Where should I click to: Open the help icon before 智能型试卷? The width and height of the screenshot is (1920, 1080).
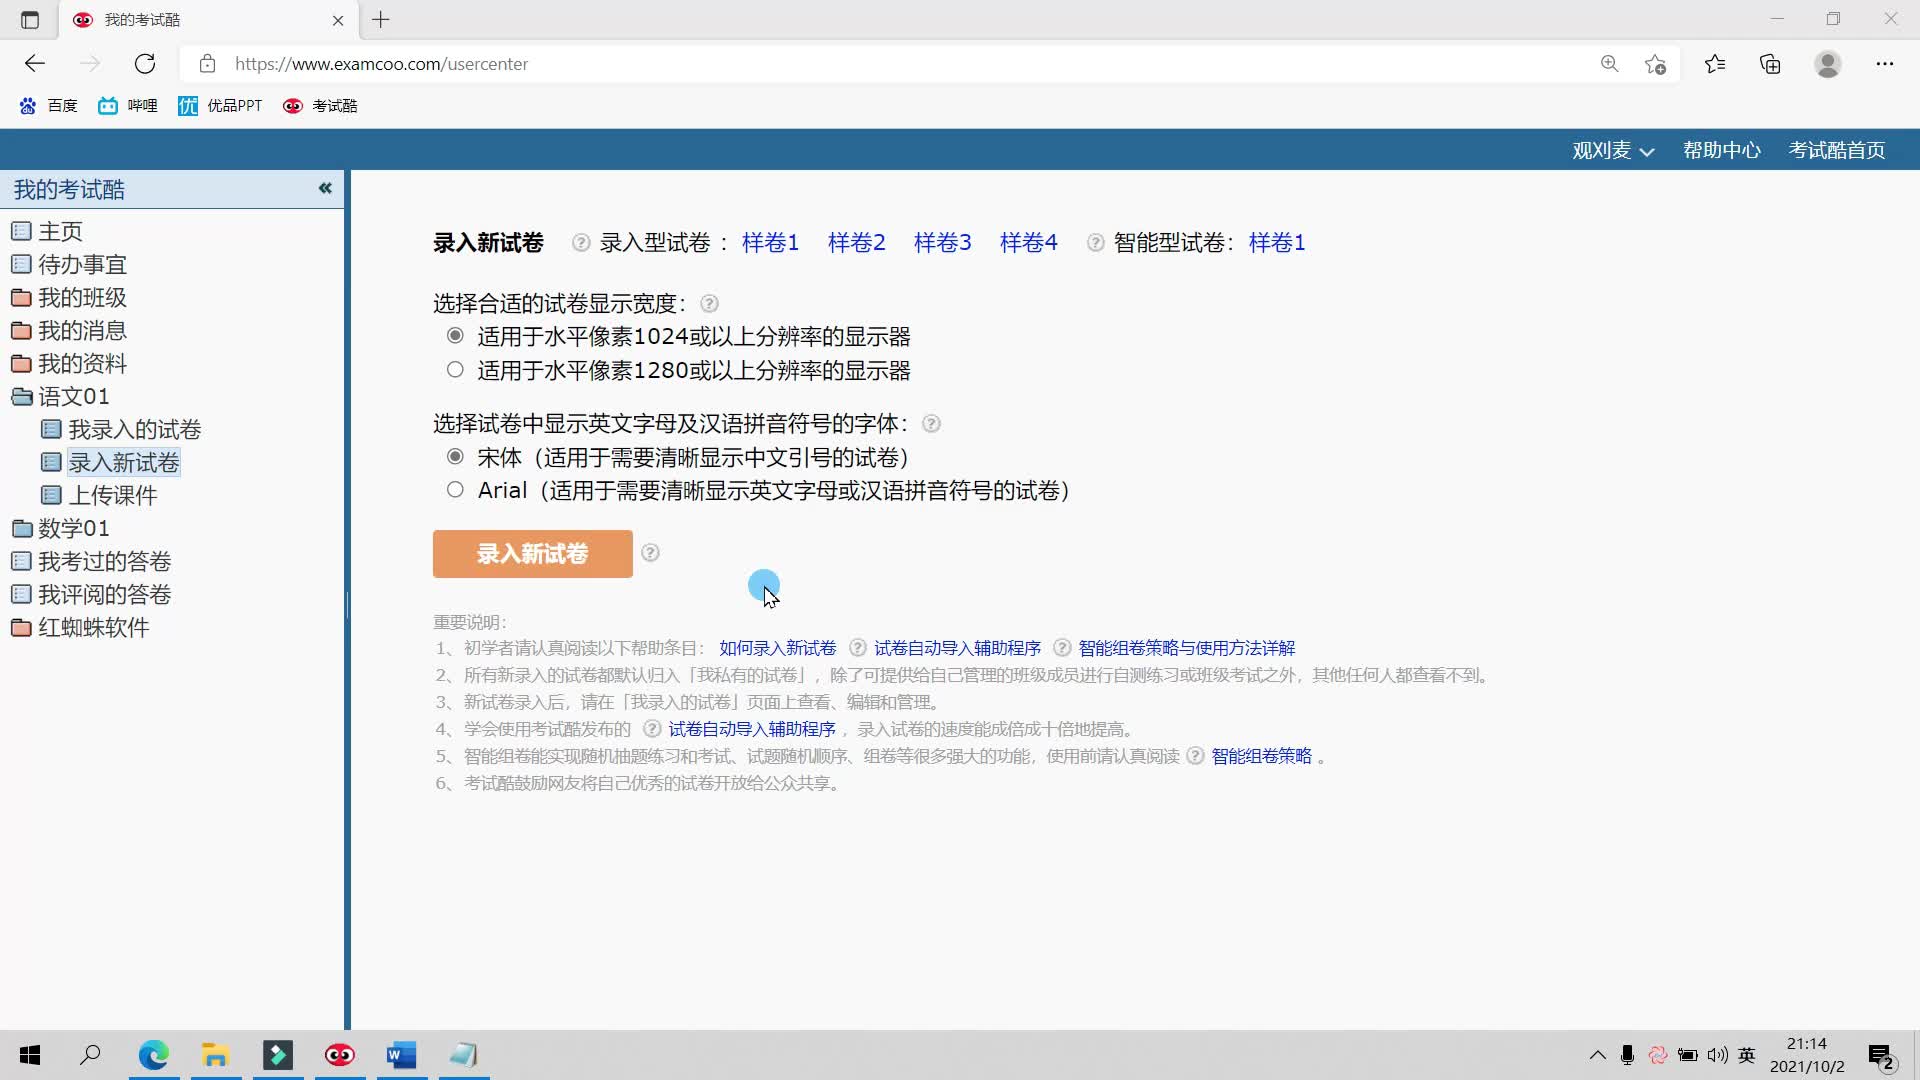[x=1096, y=243]
